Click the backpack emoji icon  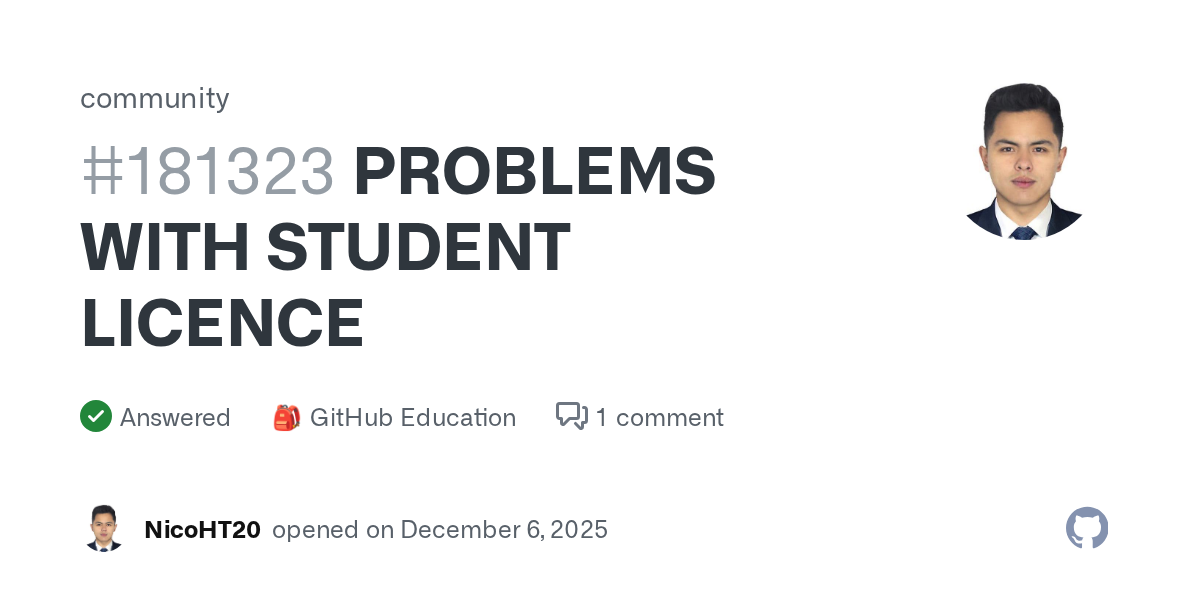tap(286, 417)
